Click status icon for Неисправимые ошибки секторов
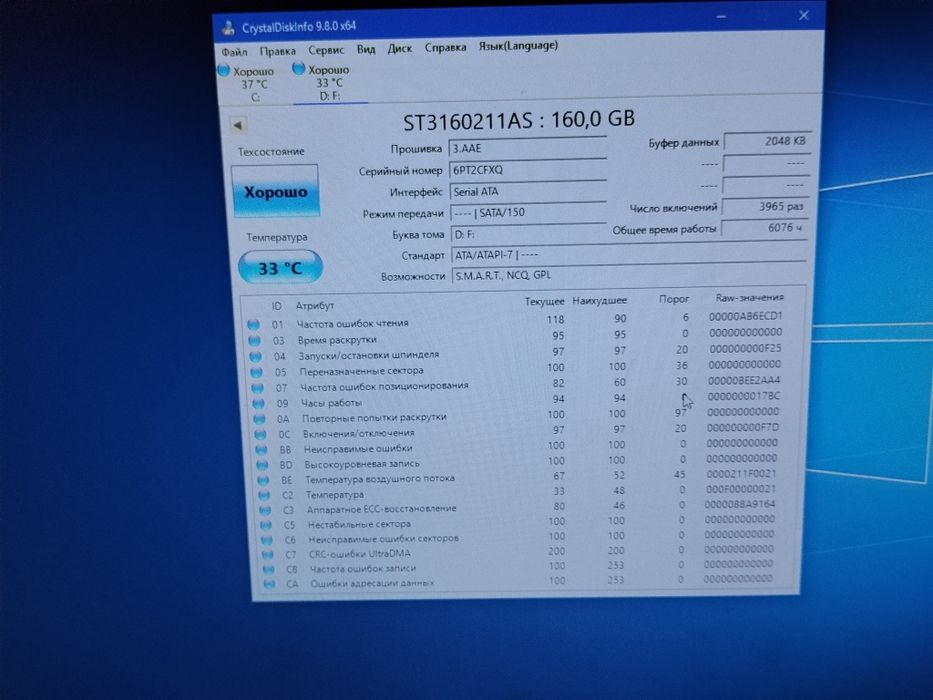This screenshot has width=933, height=700. 267,540
